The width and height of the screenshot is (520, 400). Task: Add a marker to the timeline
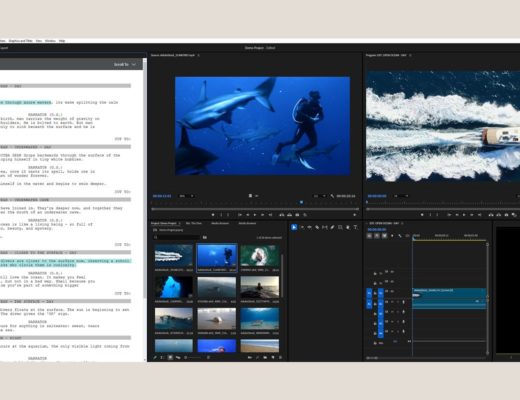coord(392,236)
